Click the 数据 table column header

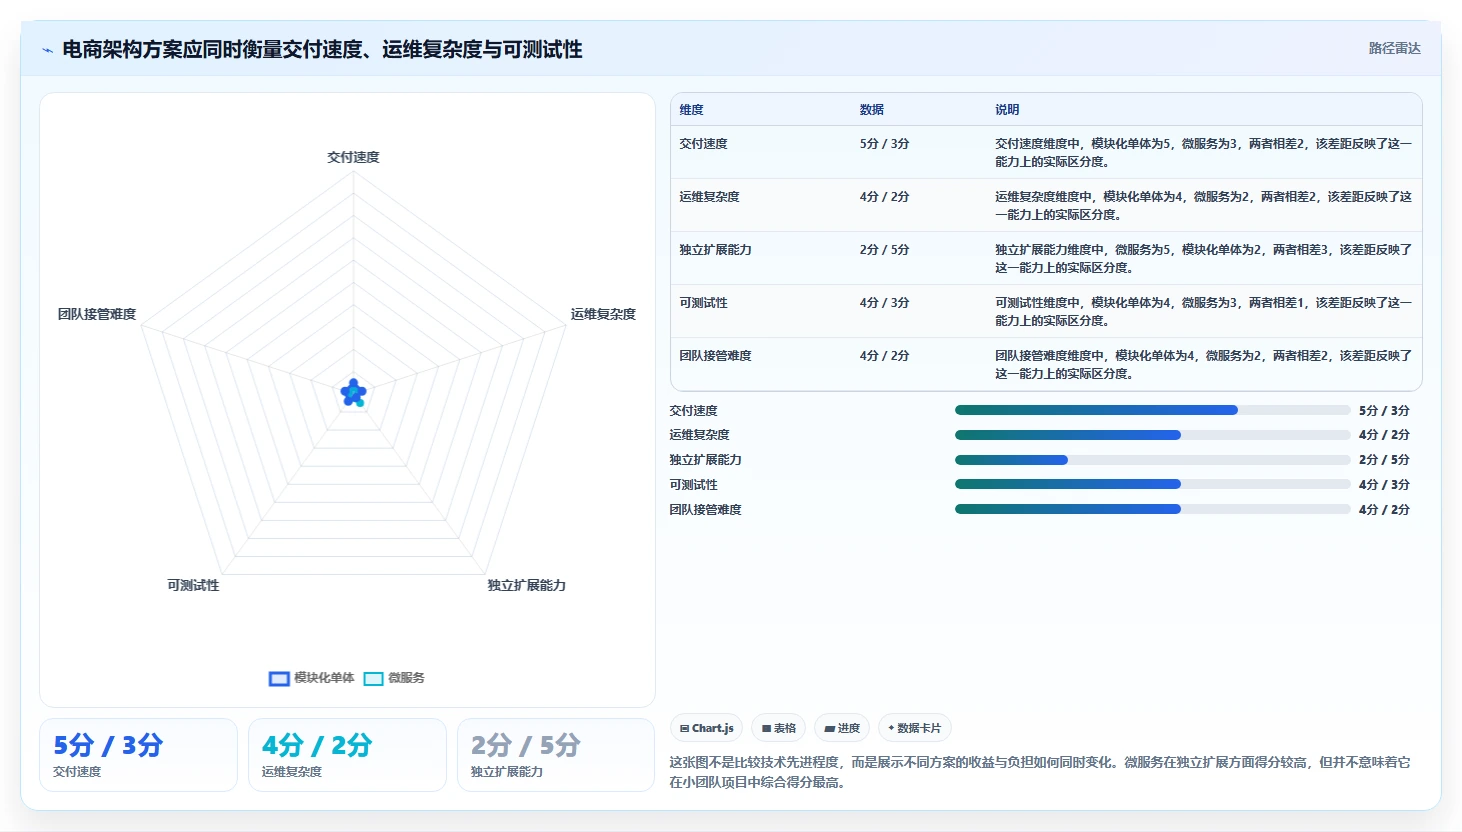coord(872,110)
